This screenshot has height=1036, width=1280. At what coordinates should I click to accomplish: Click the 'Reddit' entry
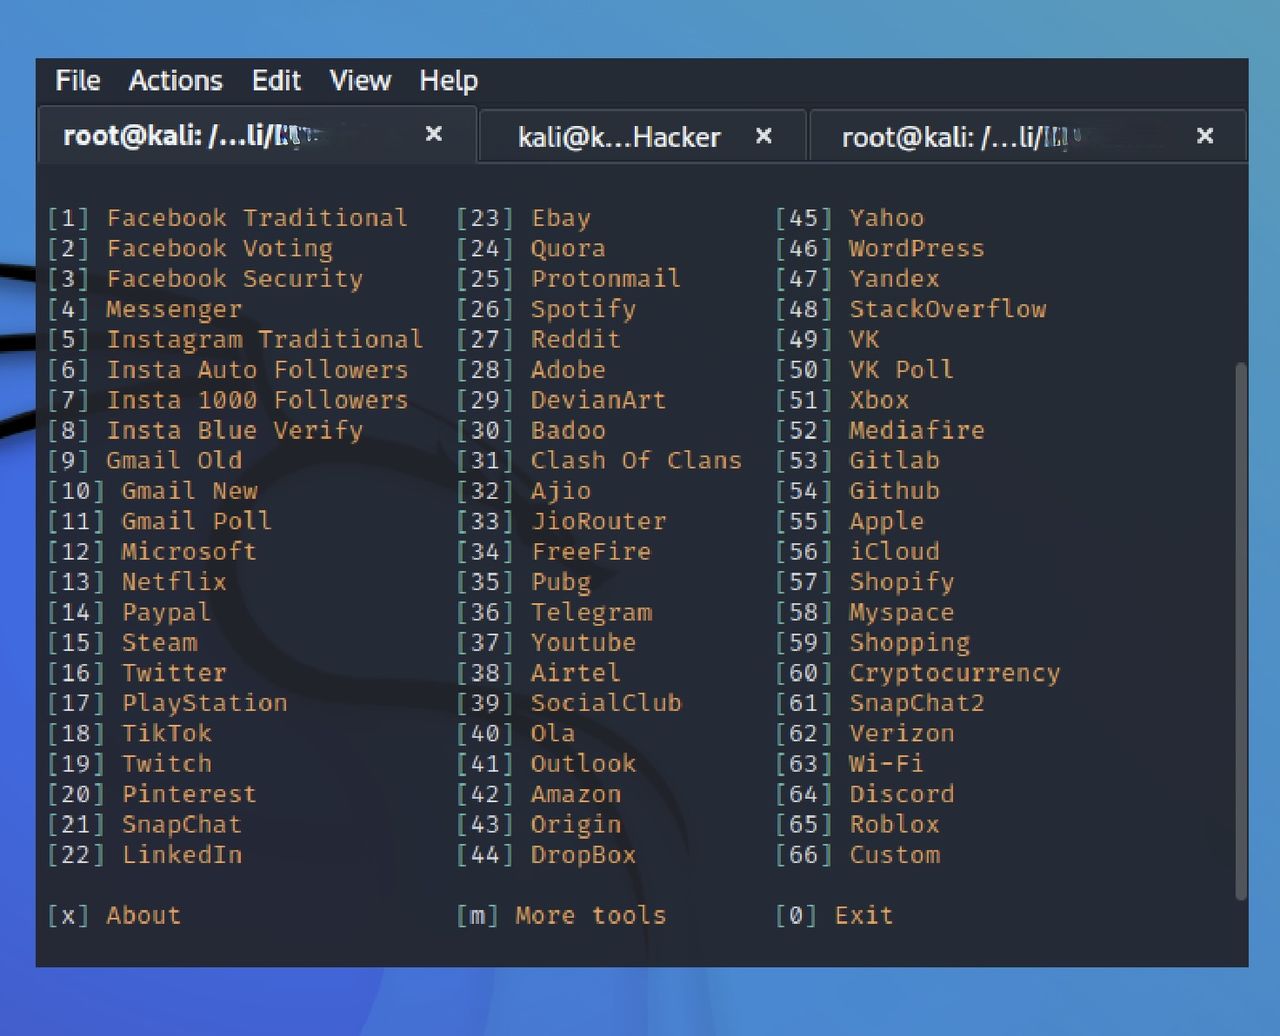tap(576, 339)
